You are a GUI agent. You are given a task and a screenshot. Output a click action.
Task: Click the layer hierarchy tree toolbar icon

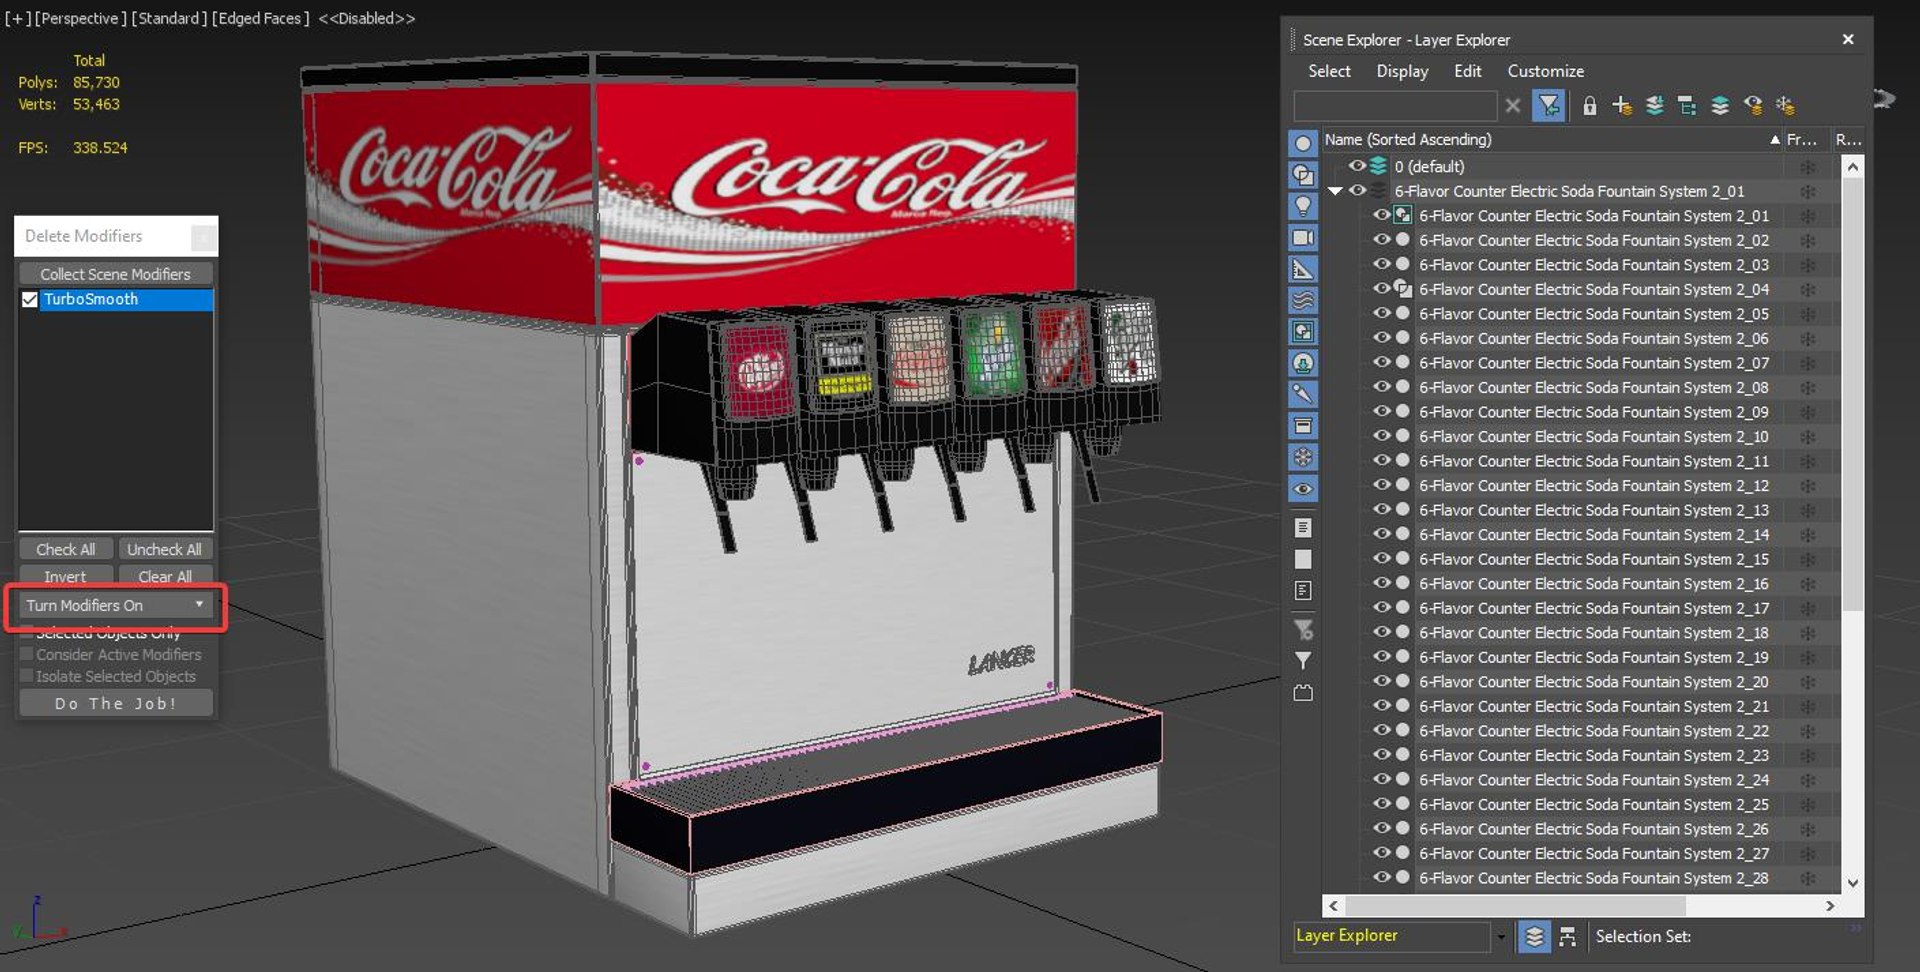click(1687, 105)
